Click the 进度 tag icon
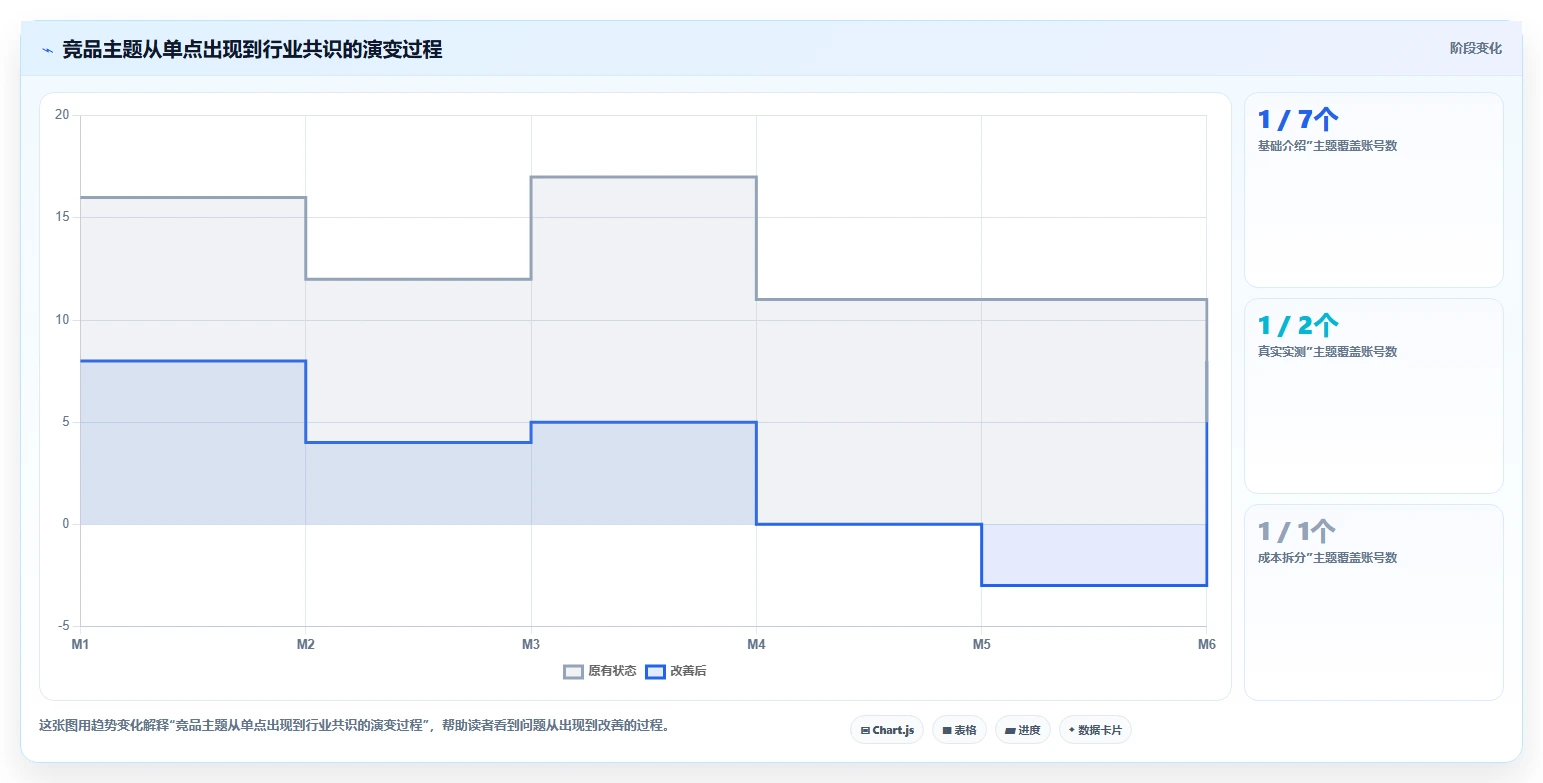Viewport: 1543px width, 783px height. pyautogui.click(x=1010, y=731)
